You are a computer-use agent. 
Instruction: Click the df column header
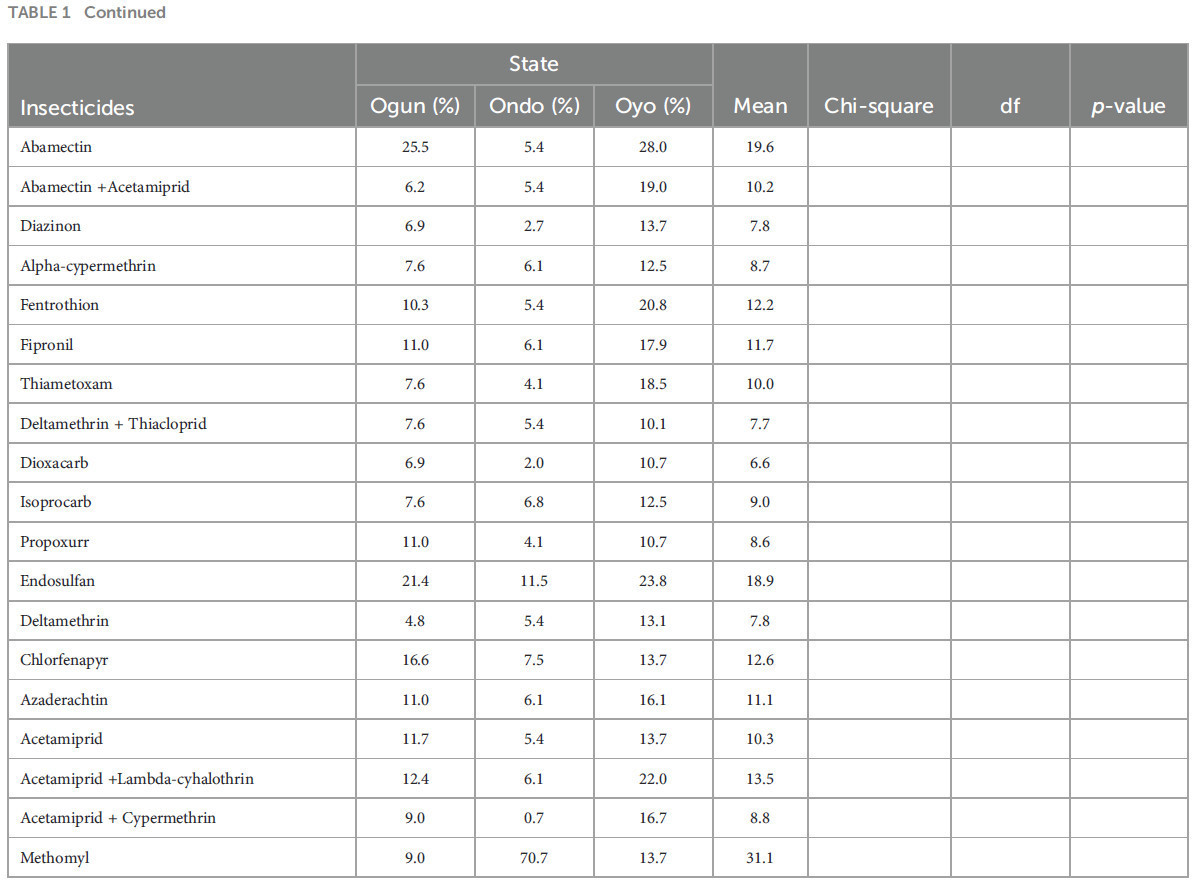(x=1010, y=106)
